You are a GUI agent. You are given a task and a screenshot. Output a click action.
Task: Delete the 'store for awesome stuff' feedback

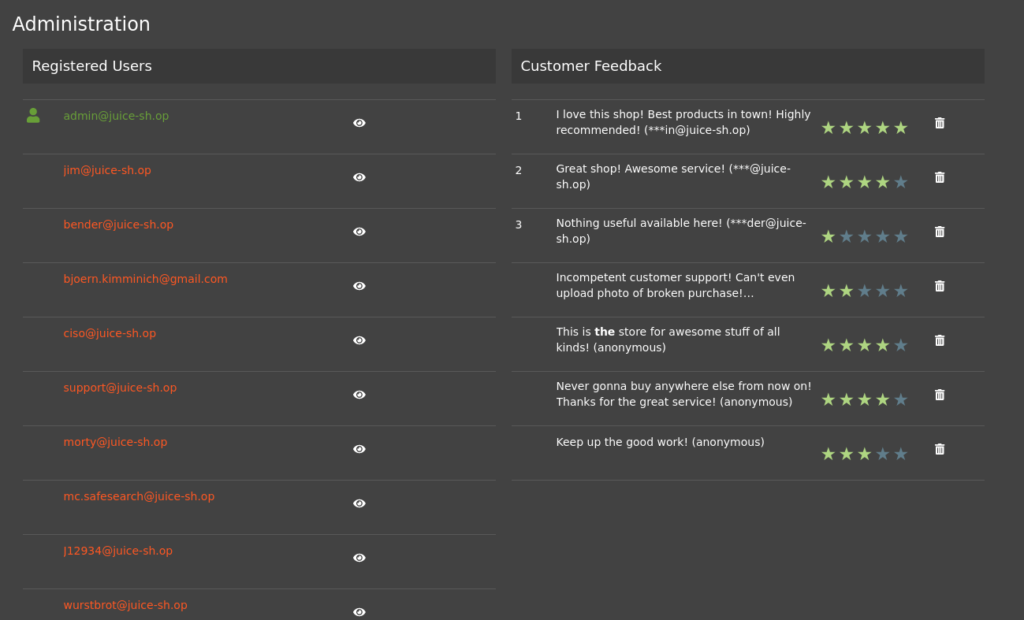pyautogui.click(x=939, y=340)
